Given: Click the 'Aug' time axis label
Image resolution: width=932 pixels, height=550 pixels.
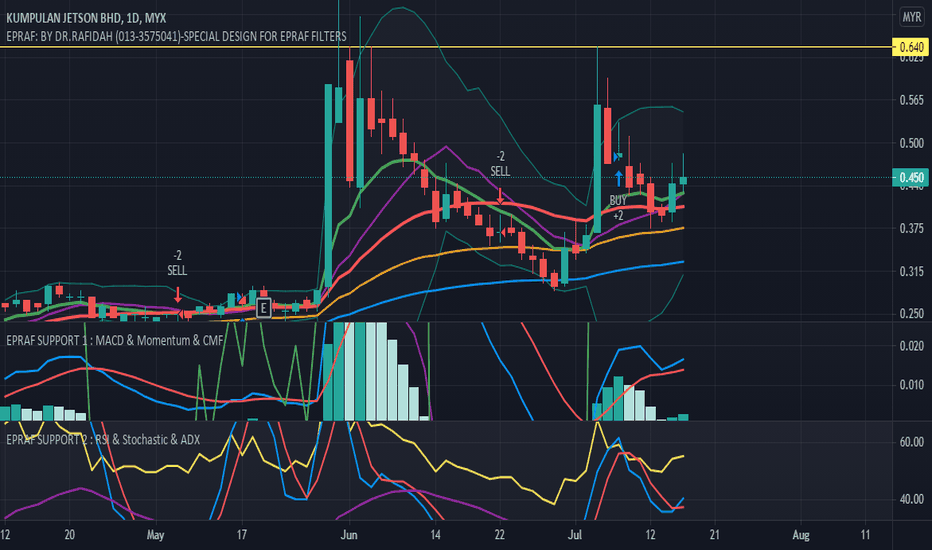Looking at the screenshot, I should pyautogui.click(x=801, y=535).
